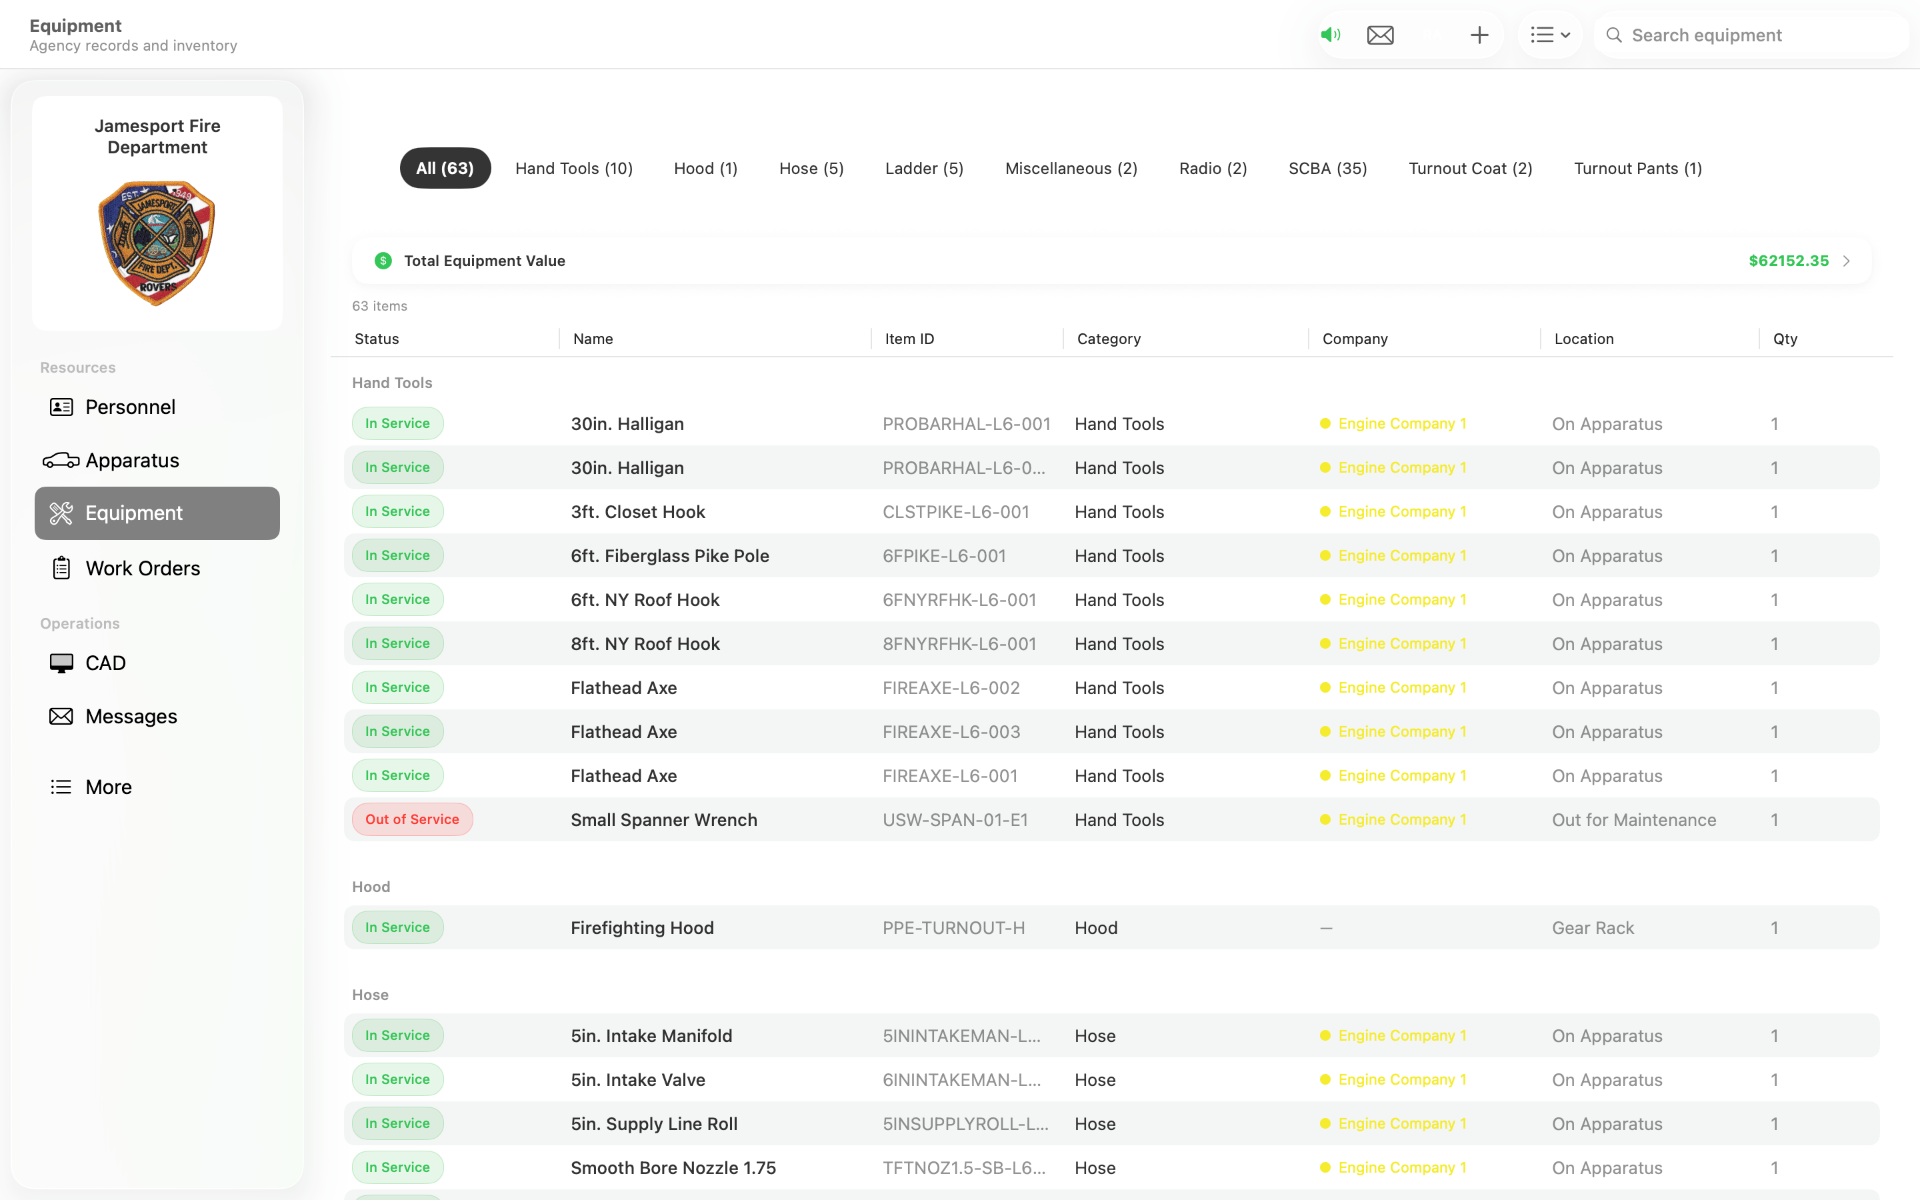Click Gear Rack location cell

point(1593,928)
